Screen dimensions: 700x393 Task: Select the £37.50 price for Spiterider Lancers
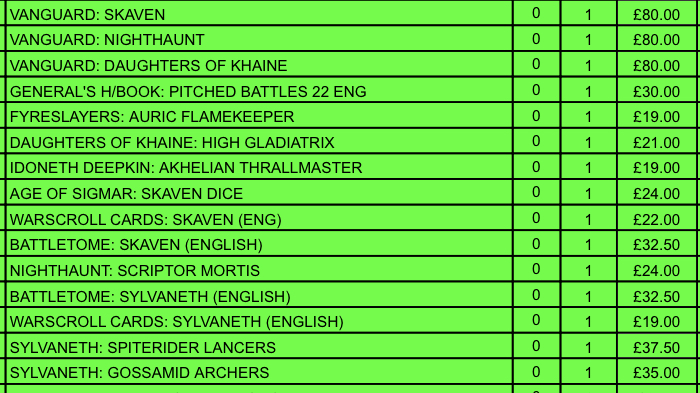tap(656, 347)
